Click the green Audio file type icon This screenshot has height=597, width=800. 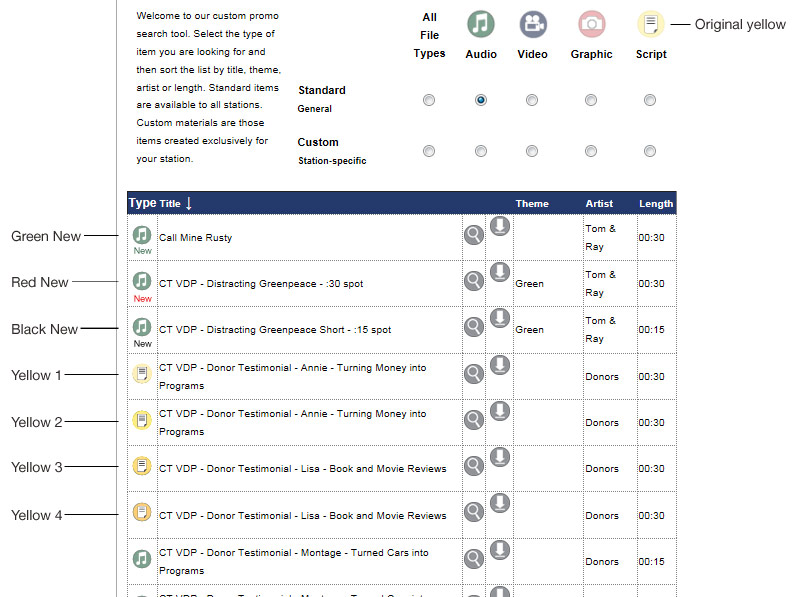coord(481,24)
